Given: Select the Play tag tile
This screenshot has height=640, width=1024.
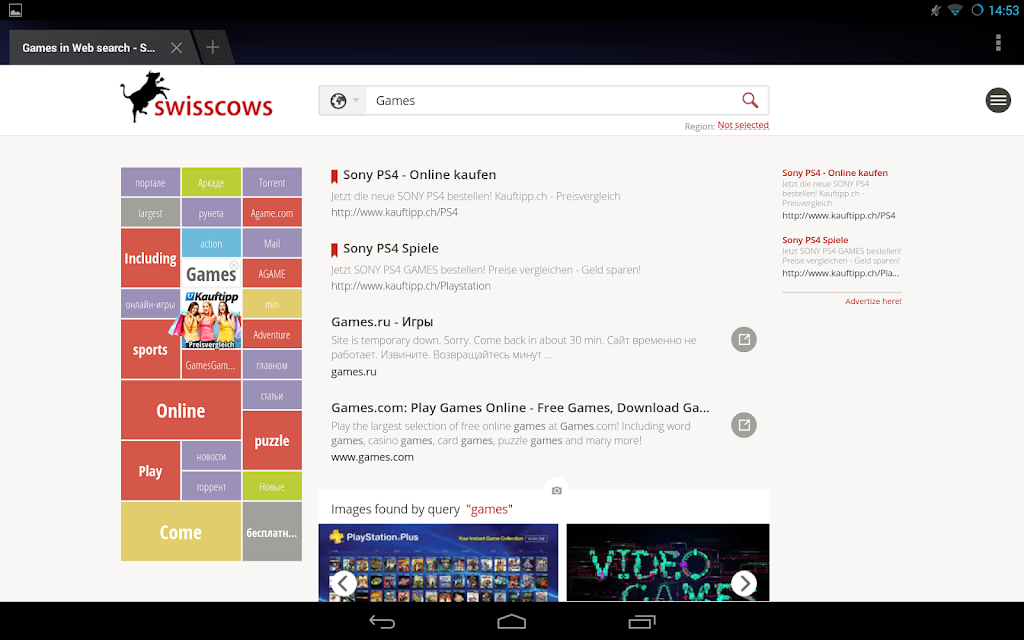Looking at the screenshot, I should (150, 471).
